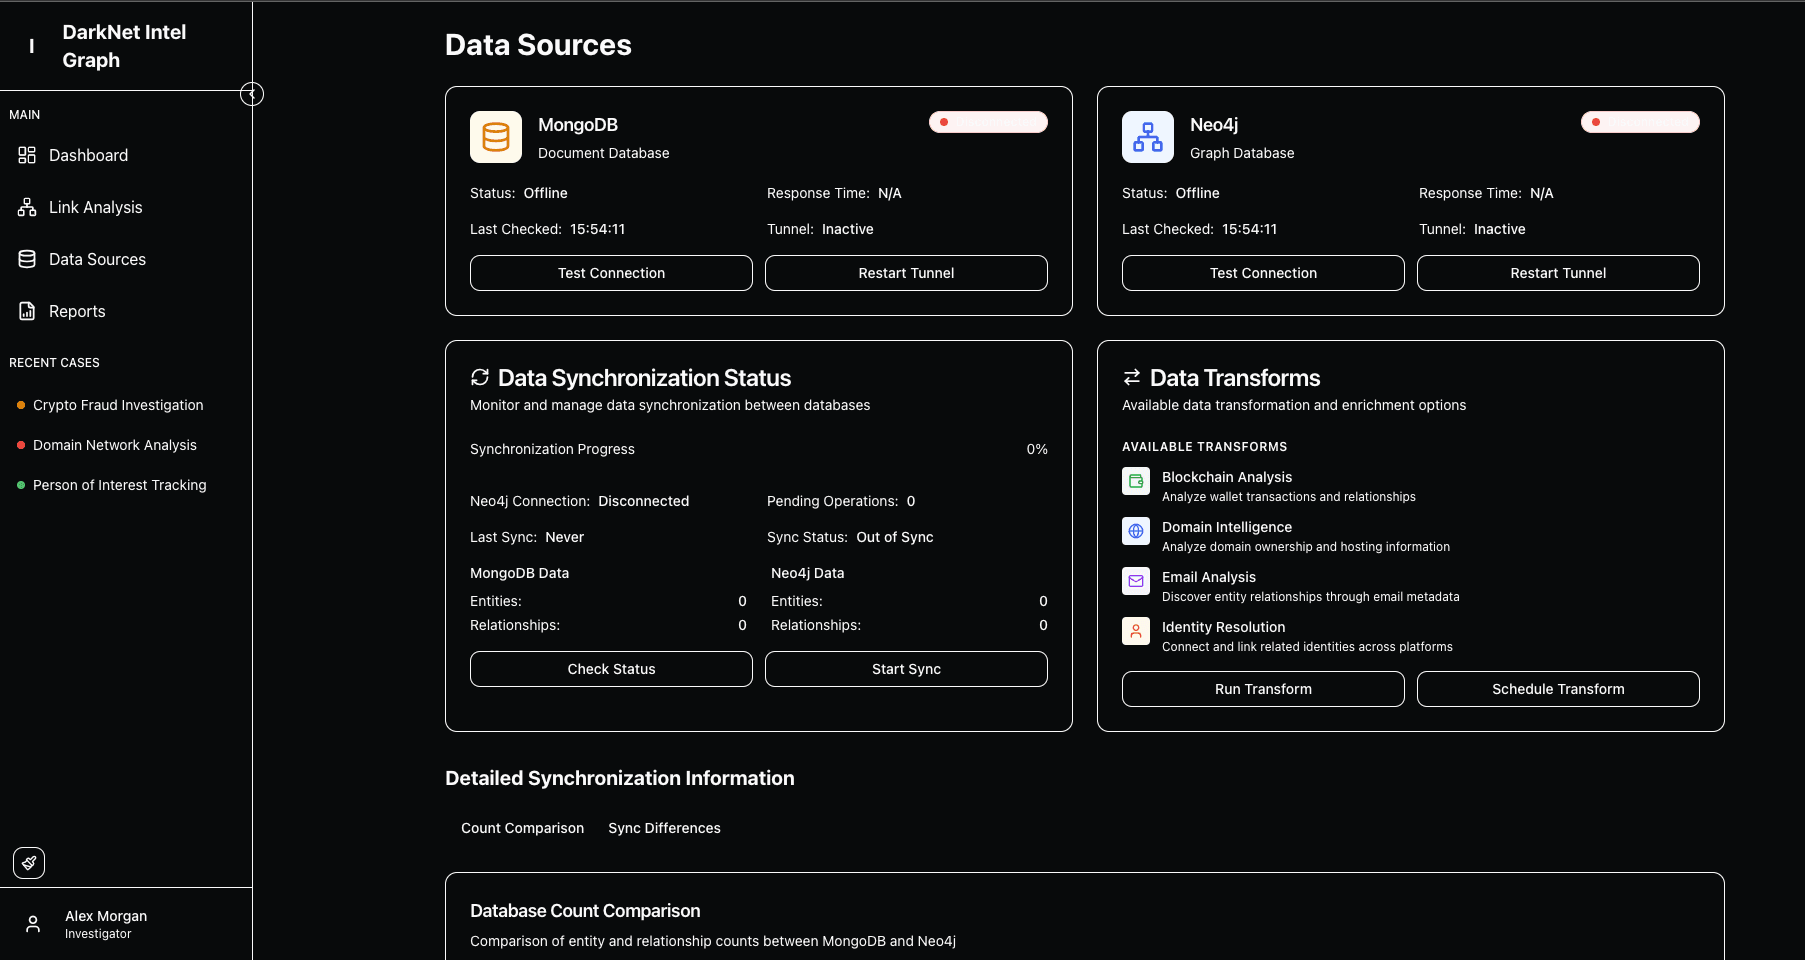Image resolution: width=1805 pixels, height=960 pixels.
Task: Click the MongoDB orange database icon
Action: click(496, 137)
